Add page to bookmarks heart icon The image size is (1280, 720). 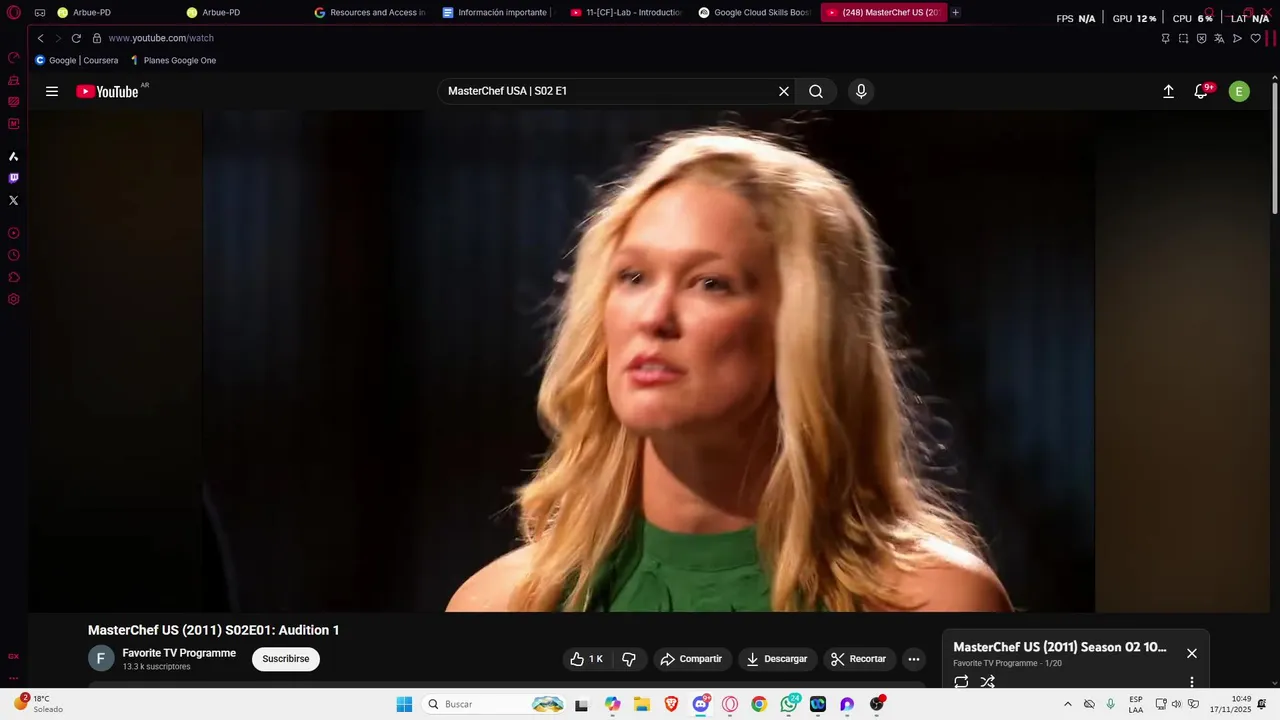[x=1256, y=38]
